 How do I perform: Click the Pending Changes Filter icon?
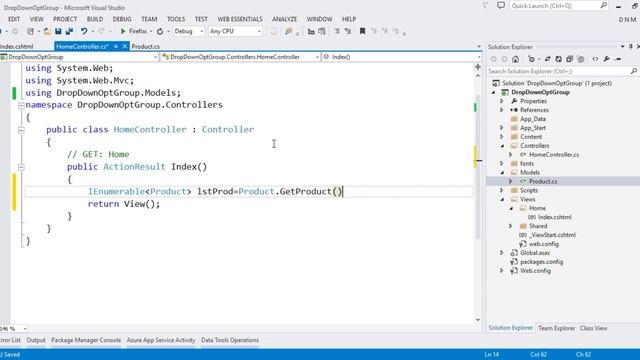pyautogui.click(x=531, y=59)
